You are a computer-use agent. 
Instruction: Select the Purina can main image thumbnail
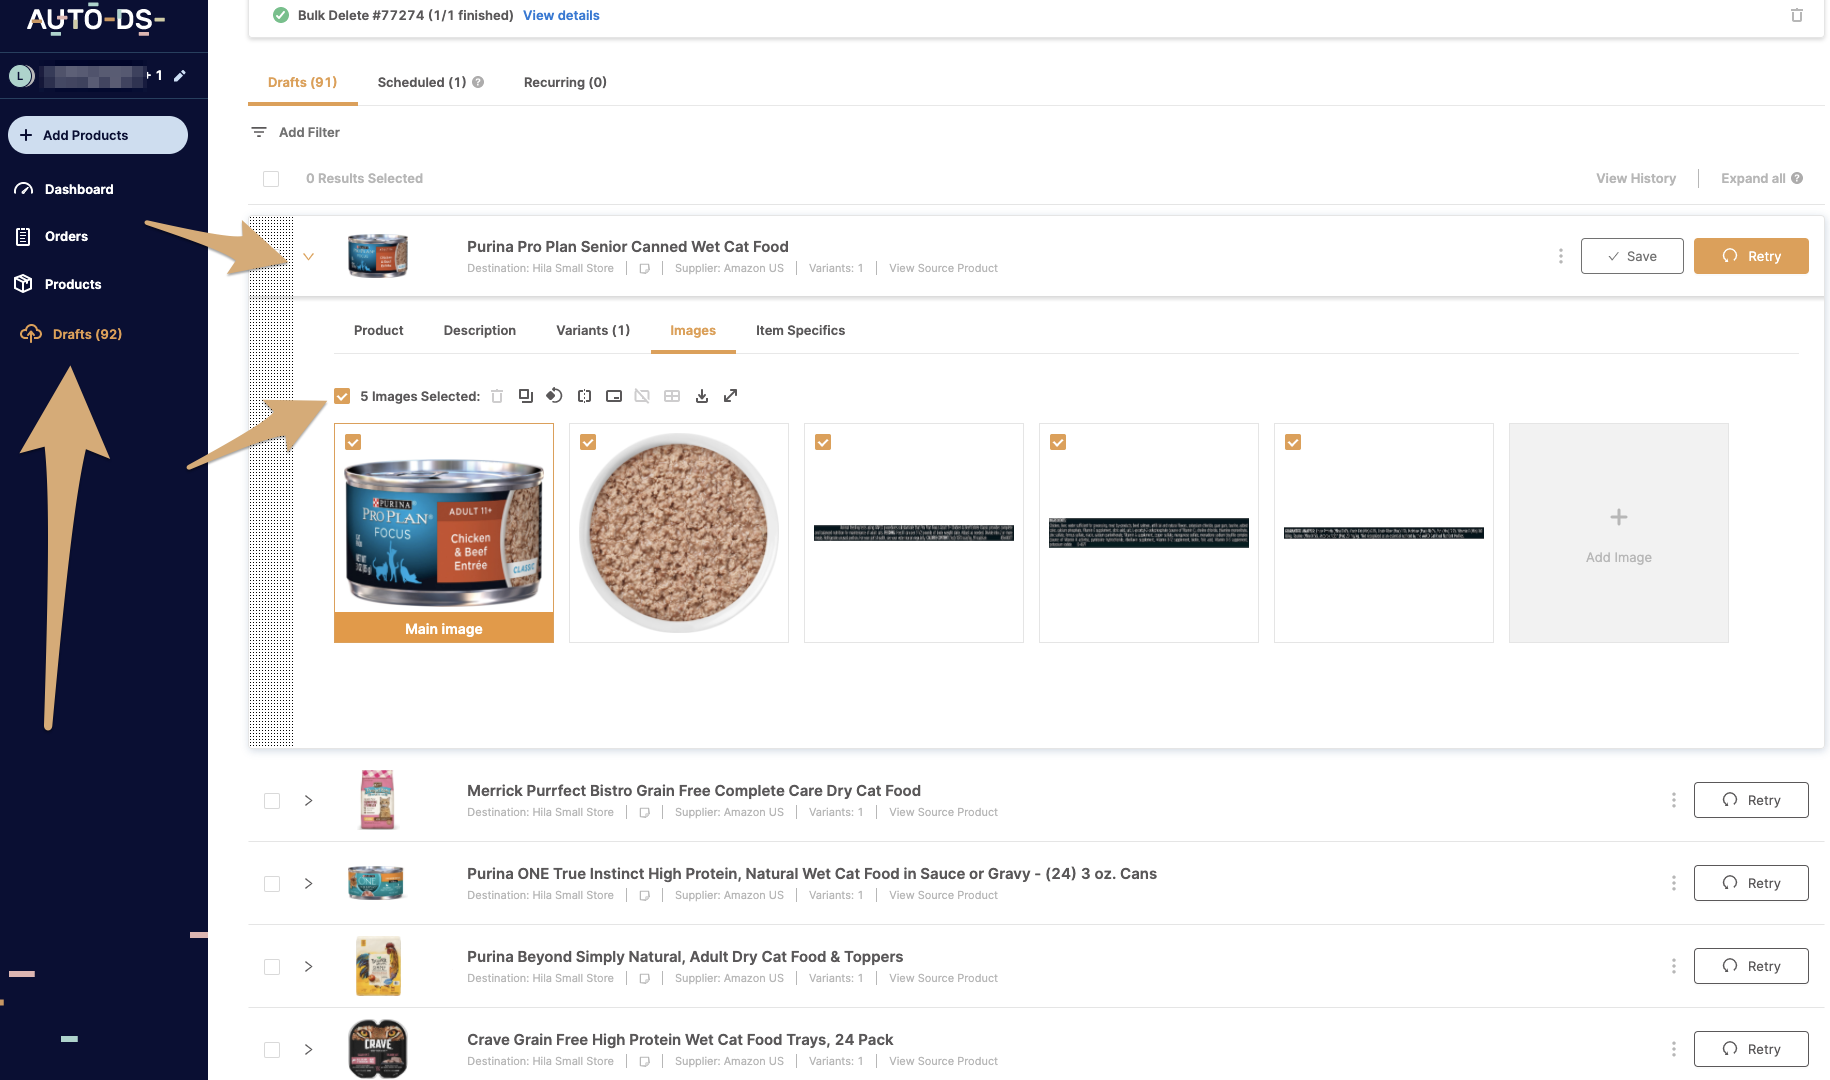[x=444, y=533]
